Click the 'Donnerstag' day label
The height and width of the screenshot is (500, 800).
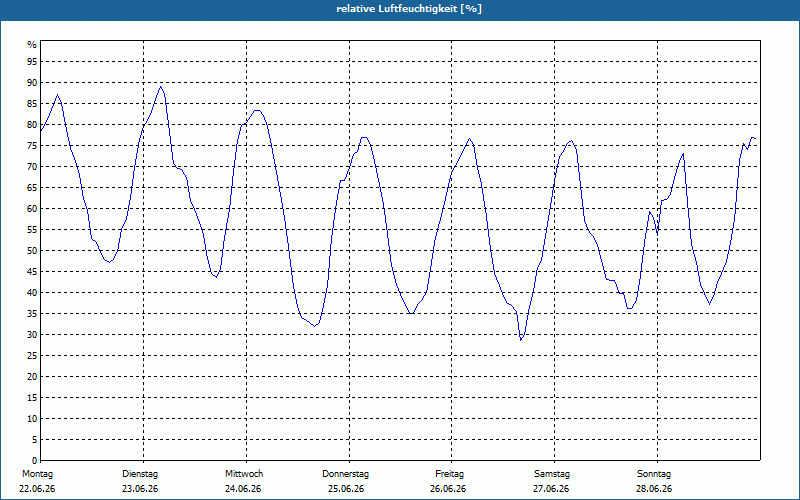345,474
